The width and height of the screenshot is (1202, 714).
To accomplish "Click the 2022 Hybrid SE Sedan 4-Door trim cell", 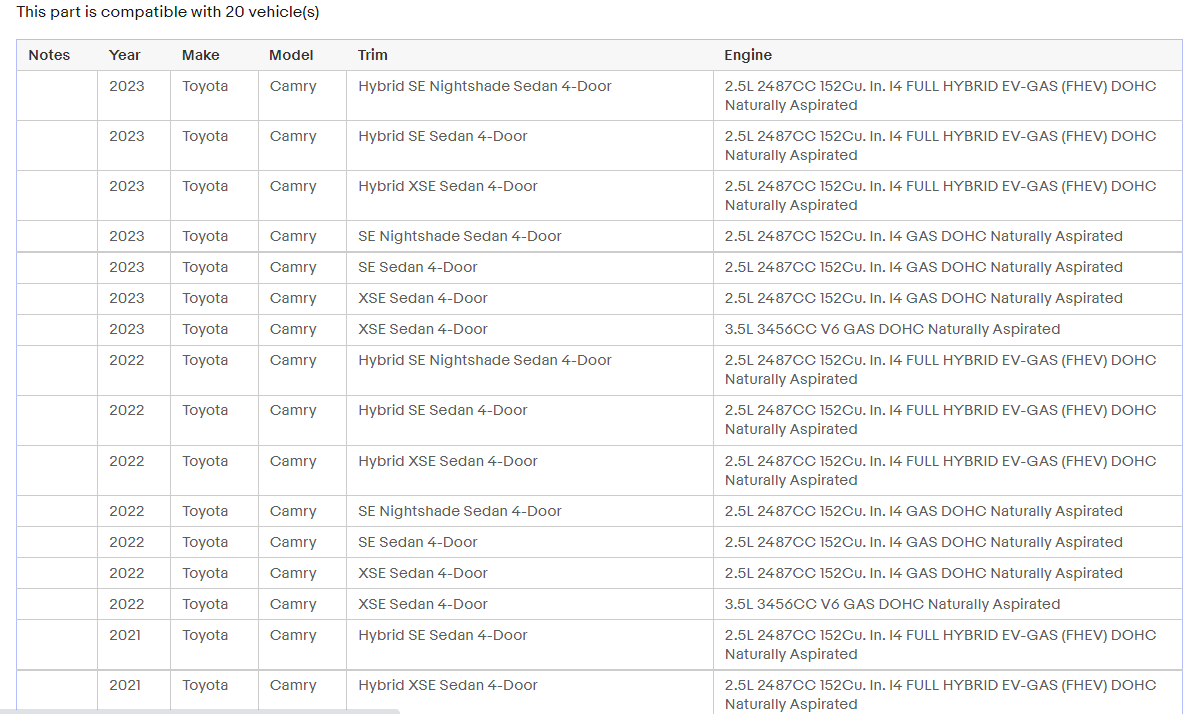I will (530, 420).
